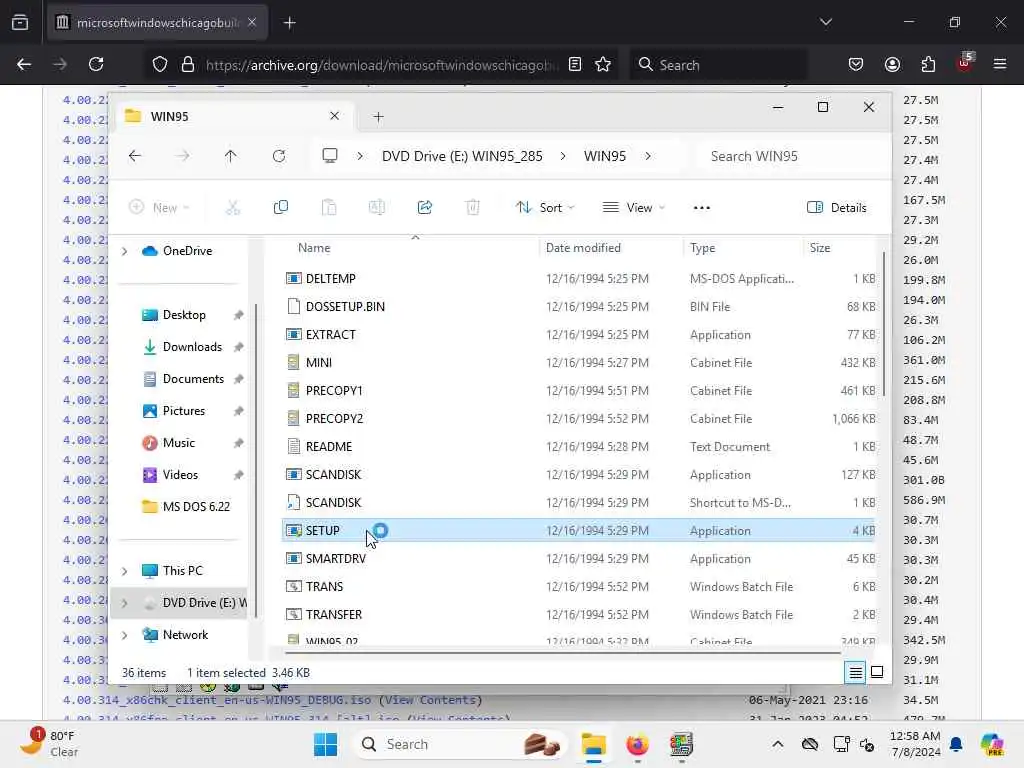Click the Rename icon in Explorer toolbar
The image size is (1024, 768).
[377, 208]
